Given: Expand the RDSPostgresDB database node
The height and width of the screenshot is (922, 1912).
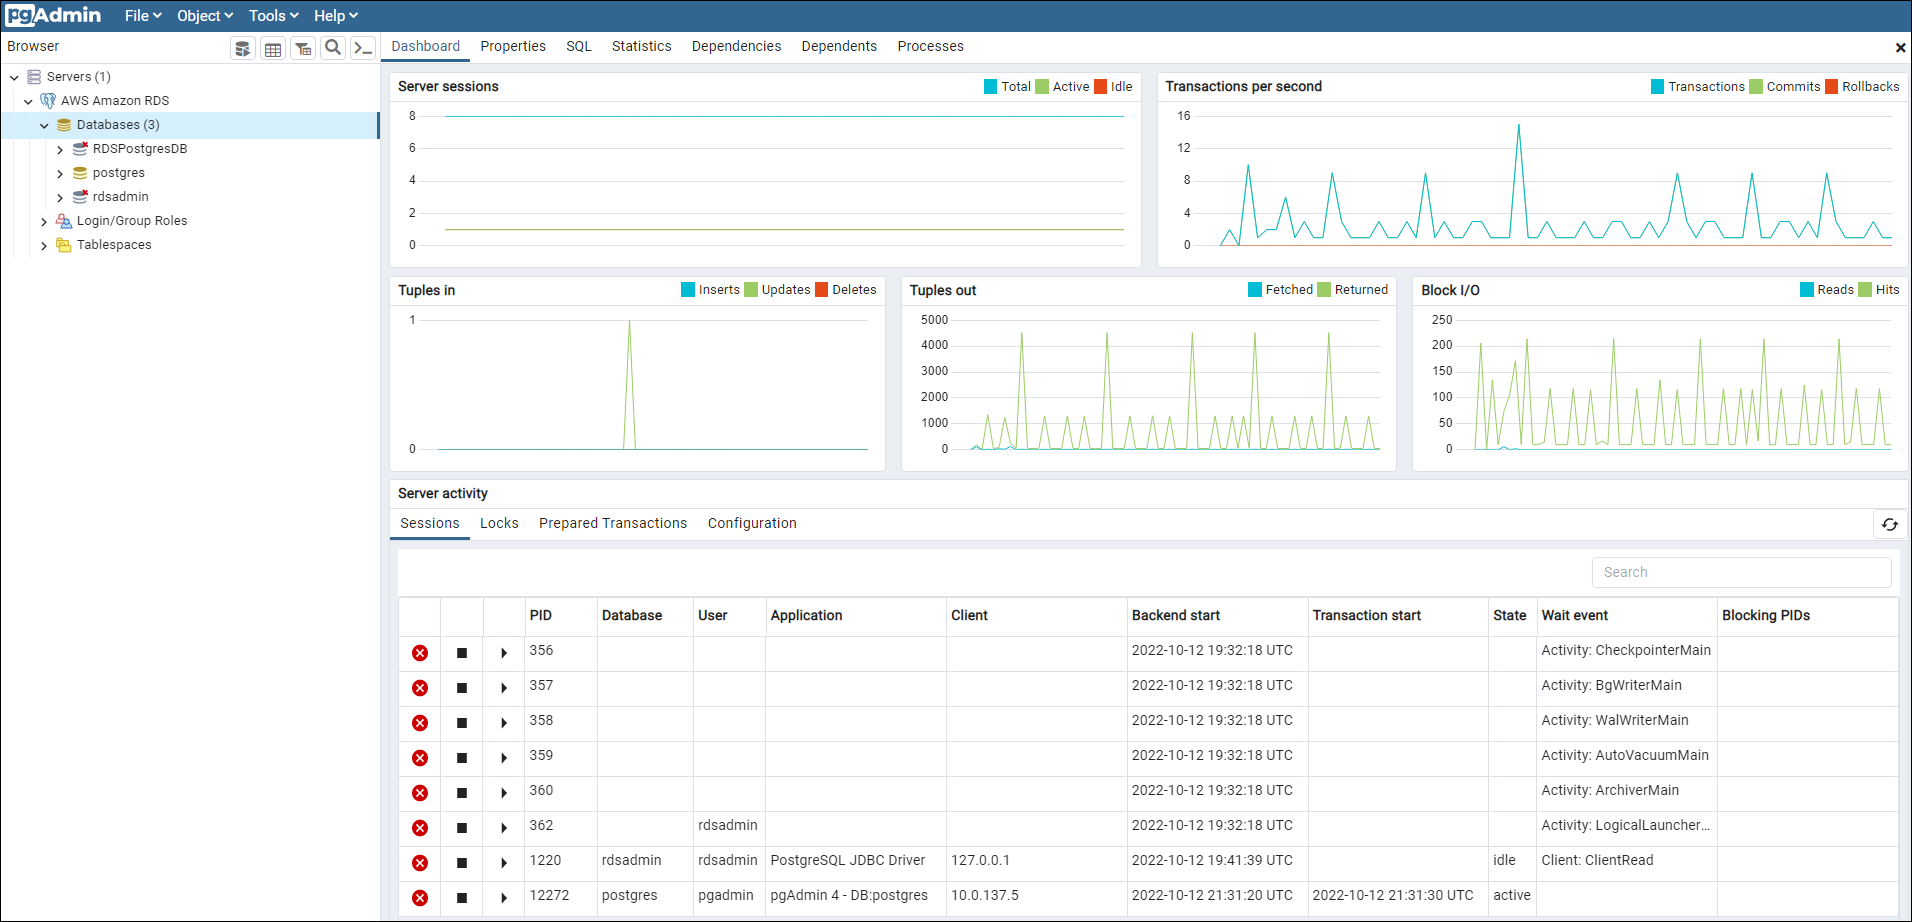Looking at the screenshot, I should click(60, 149).
